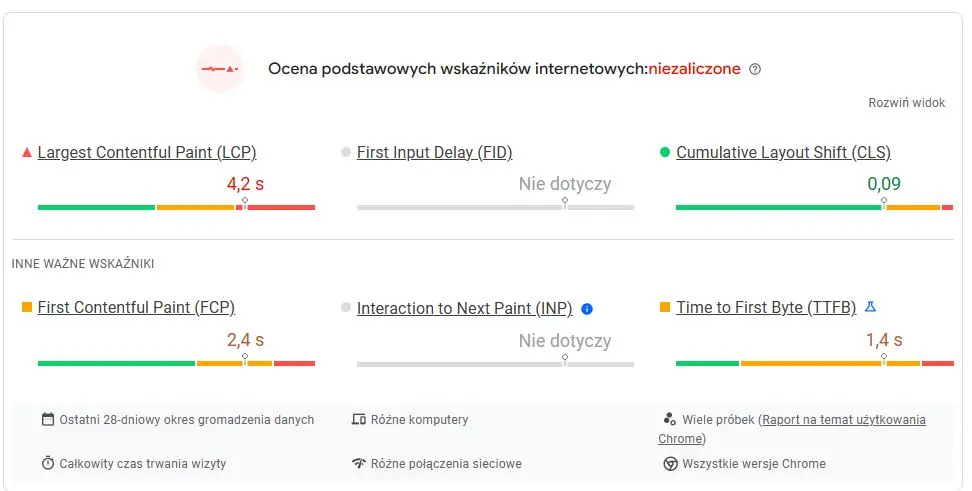972x491 pixels.
Task: Click the wifi icon for network connections
Action: click(359, 464)
